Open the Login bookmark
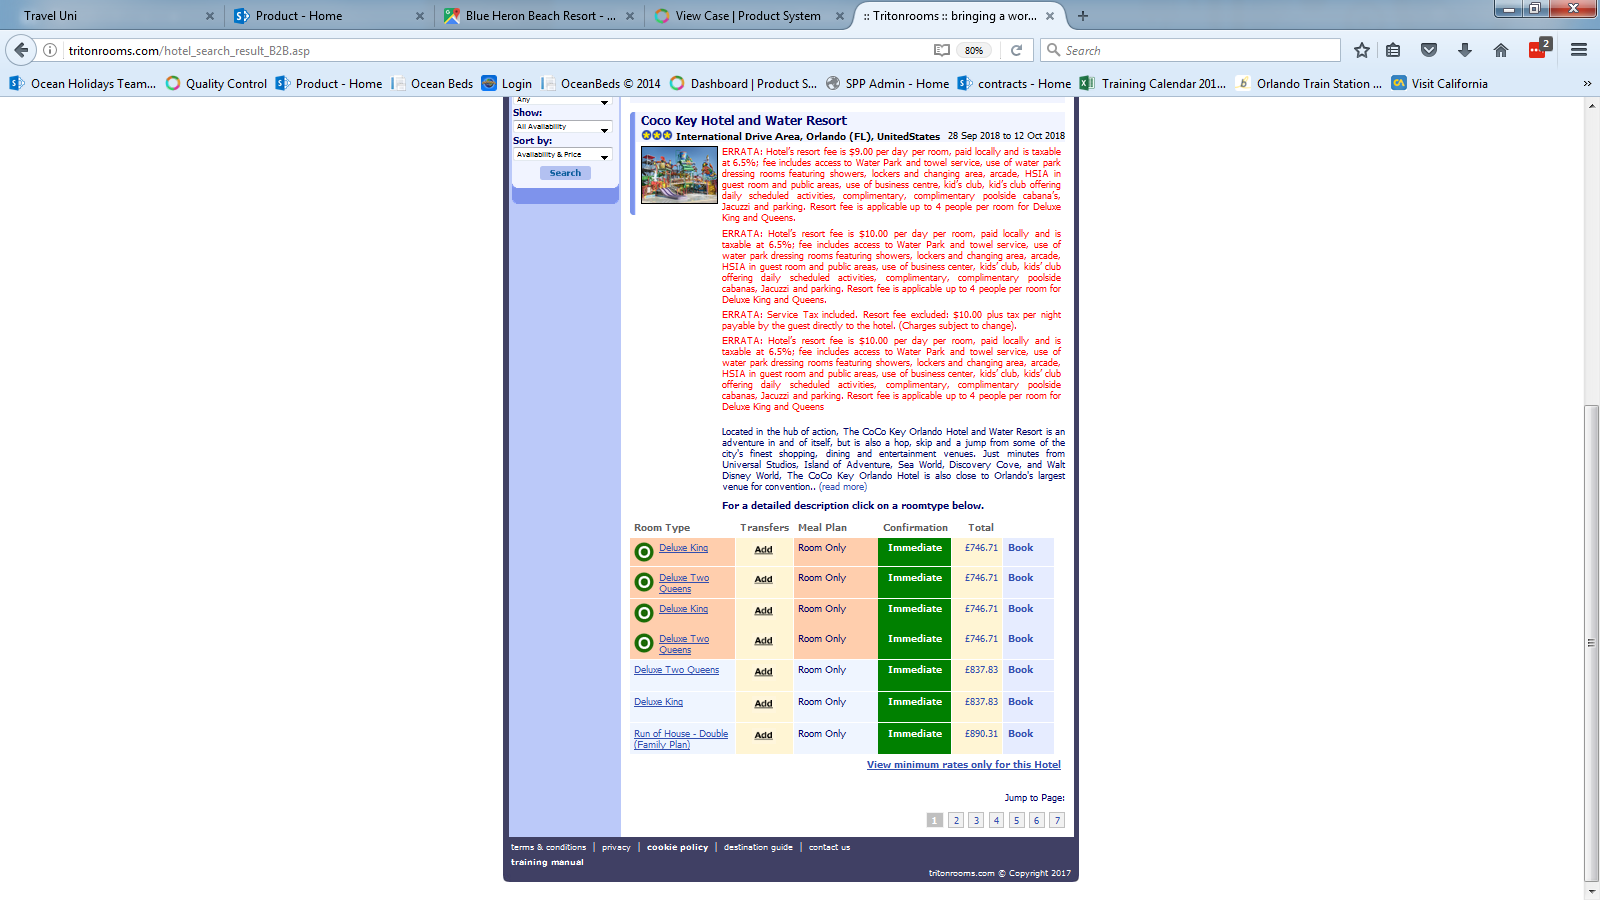The height and width of the screenshot is (900, 1600). (507, 84)
